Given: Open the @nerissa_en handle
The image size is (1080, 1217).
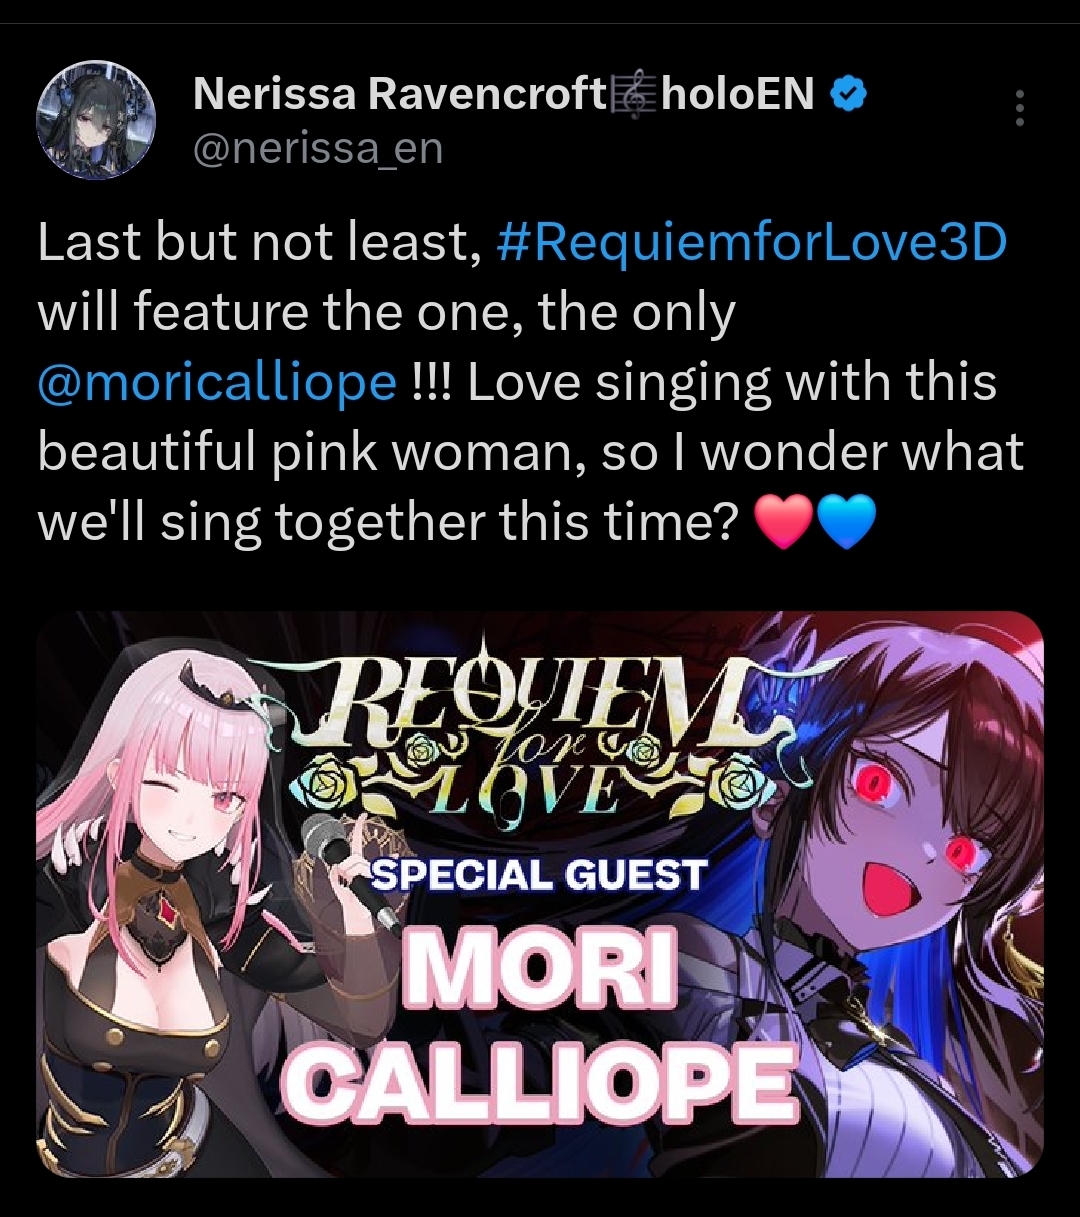Looking at the screenshot, I should pos(317,149).
